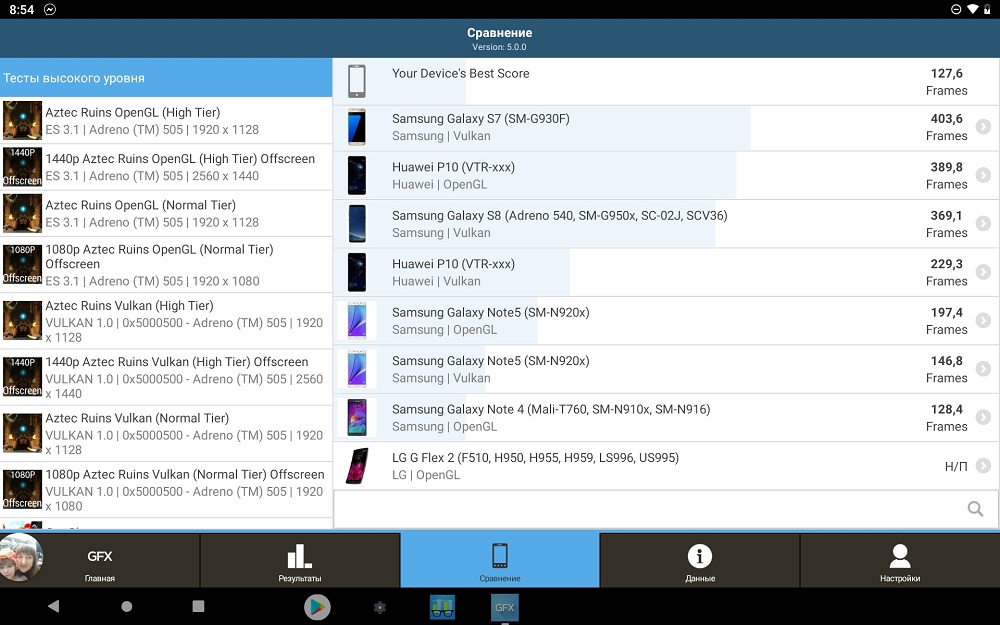Click the 403,6 Frames score
The height and width of the screenshot is (625, 1000).
click(946, 127)
